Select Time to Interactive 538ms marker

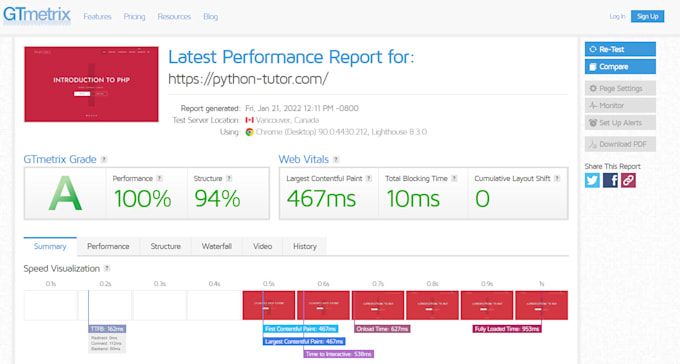click(338, 354)
